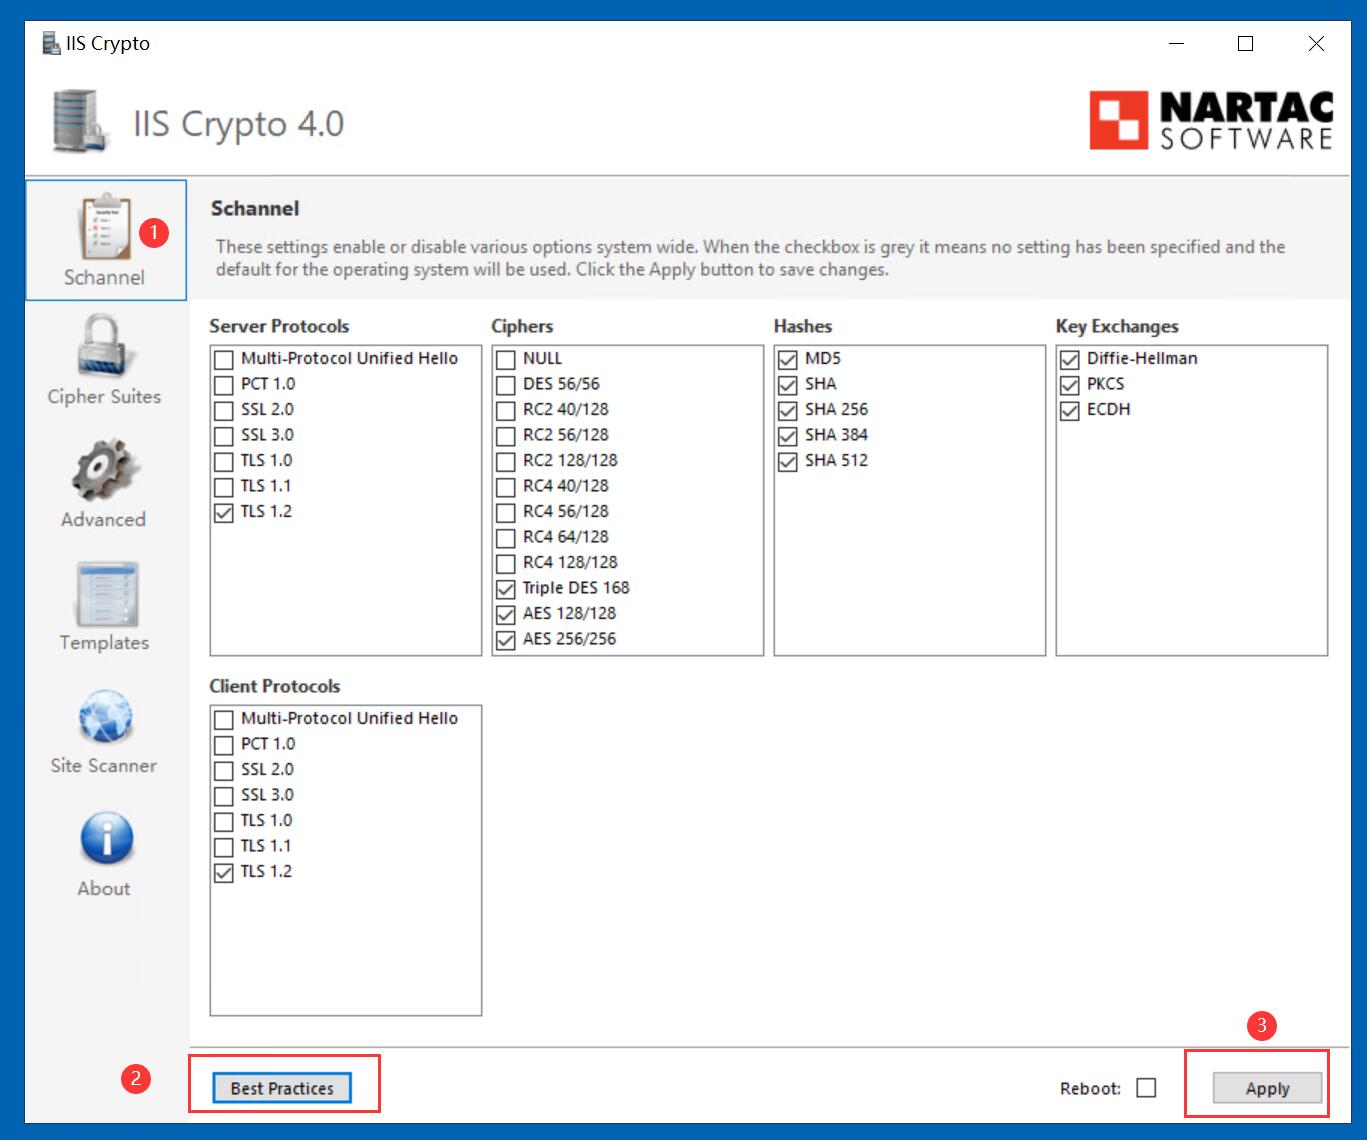Enable the Reboot checkbox
This screenshot has height=1140, width=1367.
click(x=1147, y=1088)
